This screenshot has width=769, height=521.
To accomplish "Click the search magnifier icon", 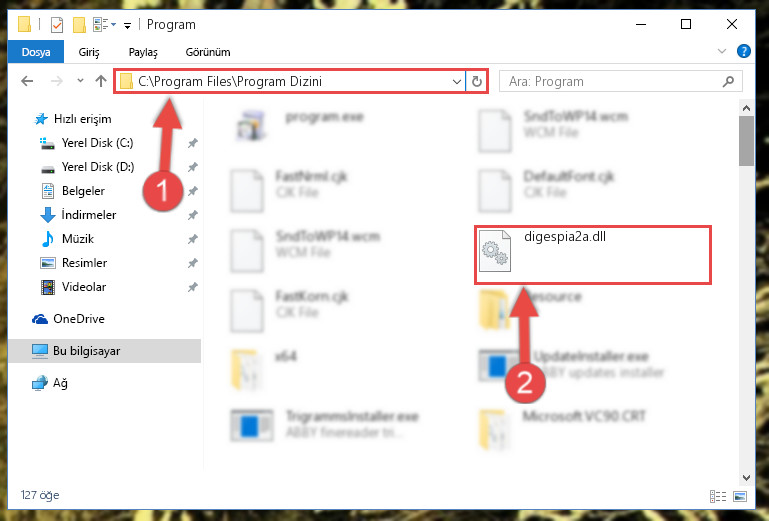I will [x=729, y=81].
